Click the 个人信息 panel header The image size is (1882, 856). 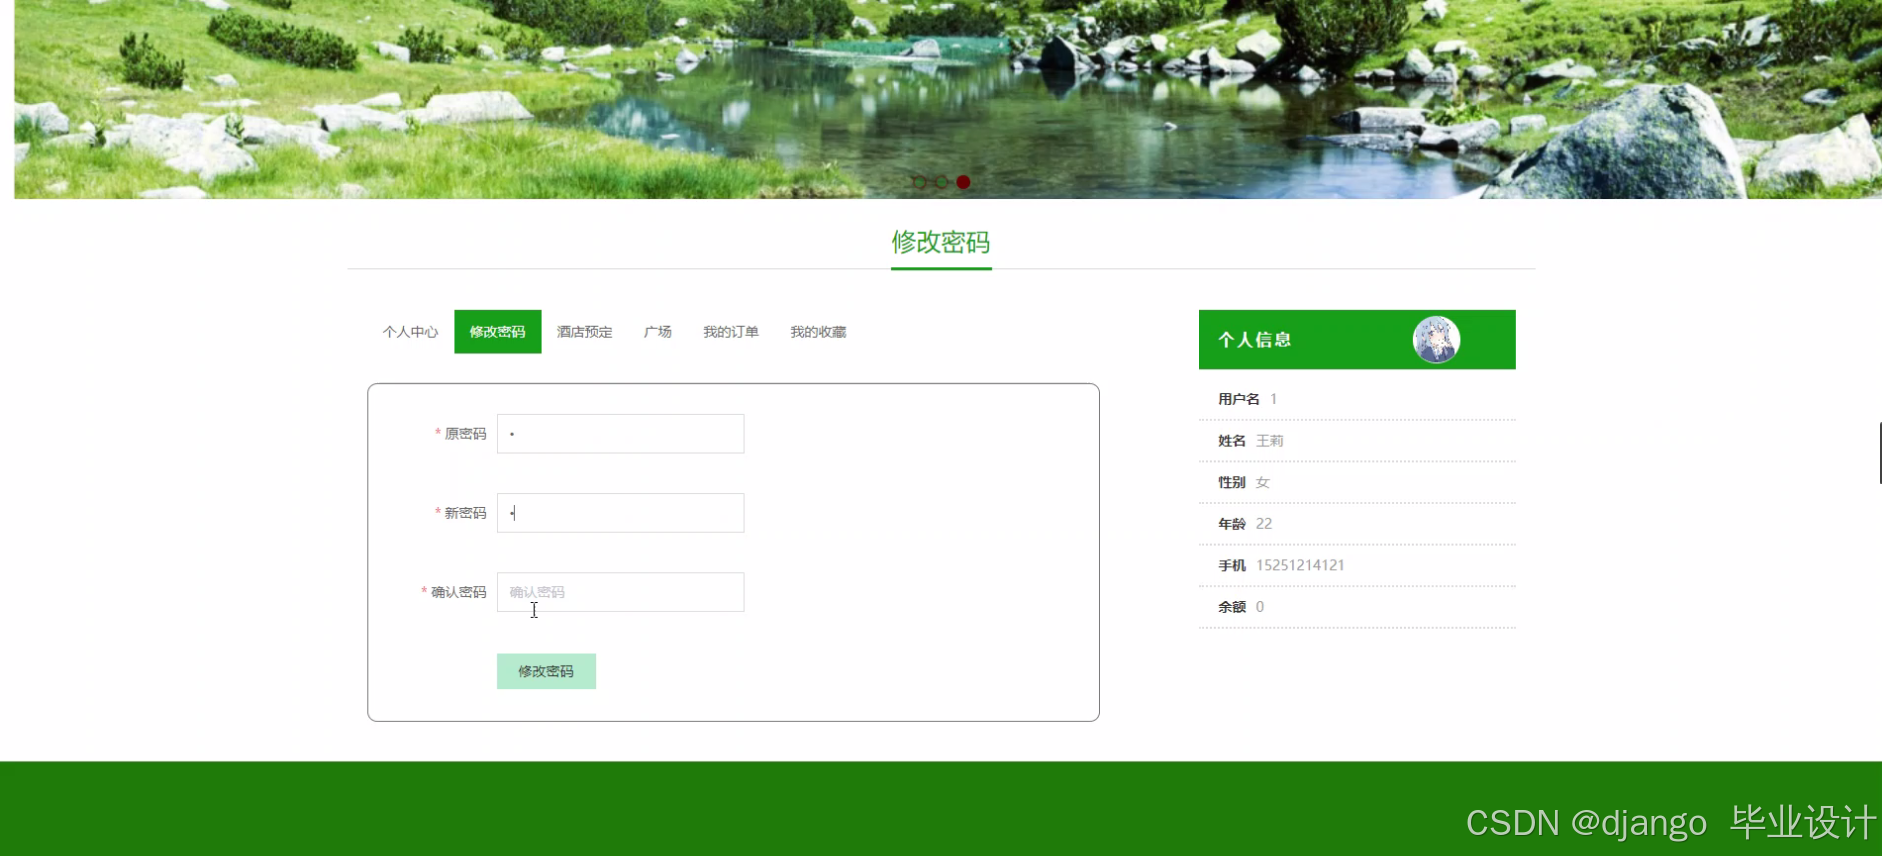(x=1357, y=340)
